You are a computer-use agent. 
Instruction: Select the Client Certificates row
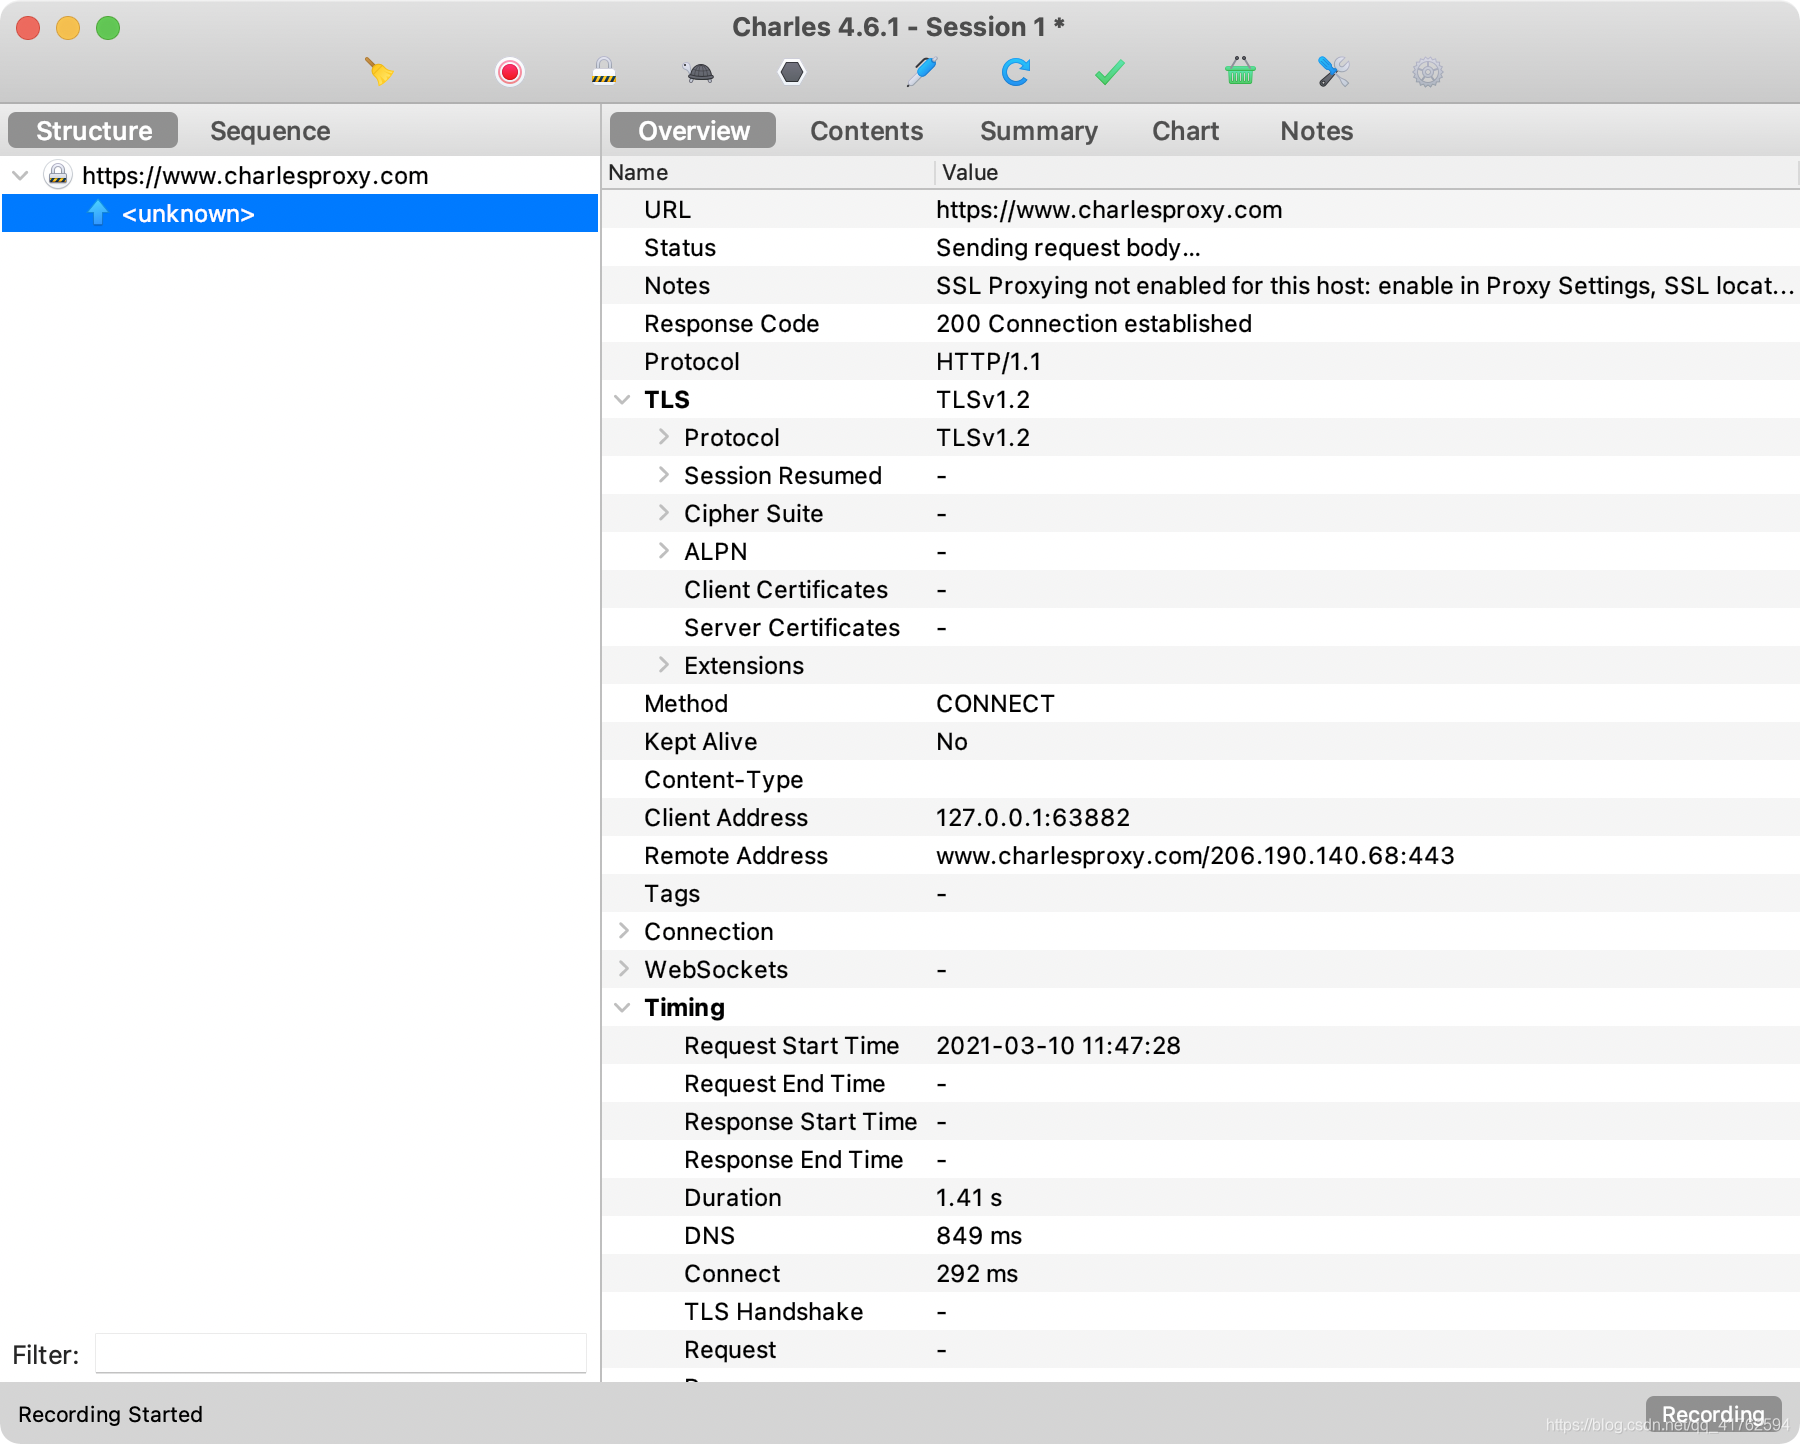1200,590
